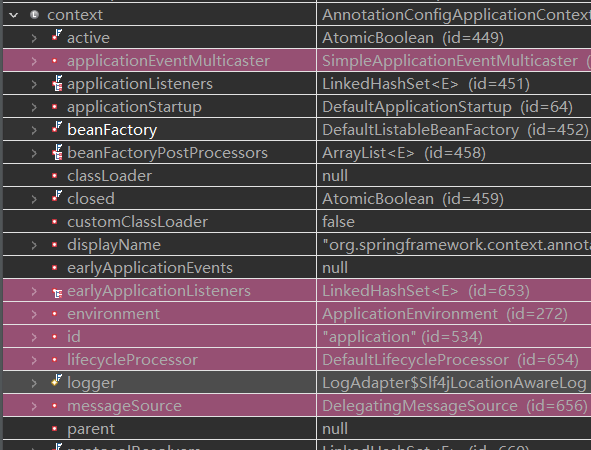Viewport: 591px width, 450px height.
Task: Expand the messageSource field
Action: (34, 406)
